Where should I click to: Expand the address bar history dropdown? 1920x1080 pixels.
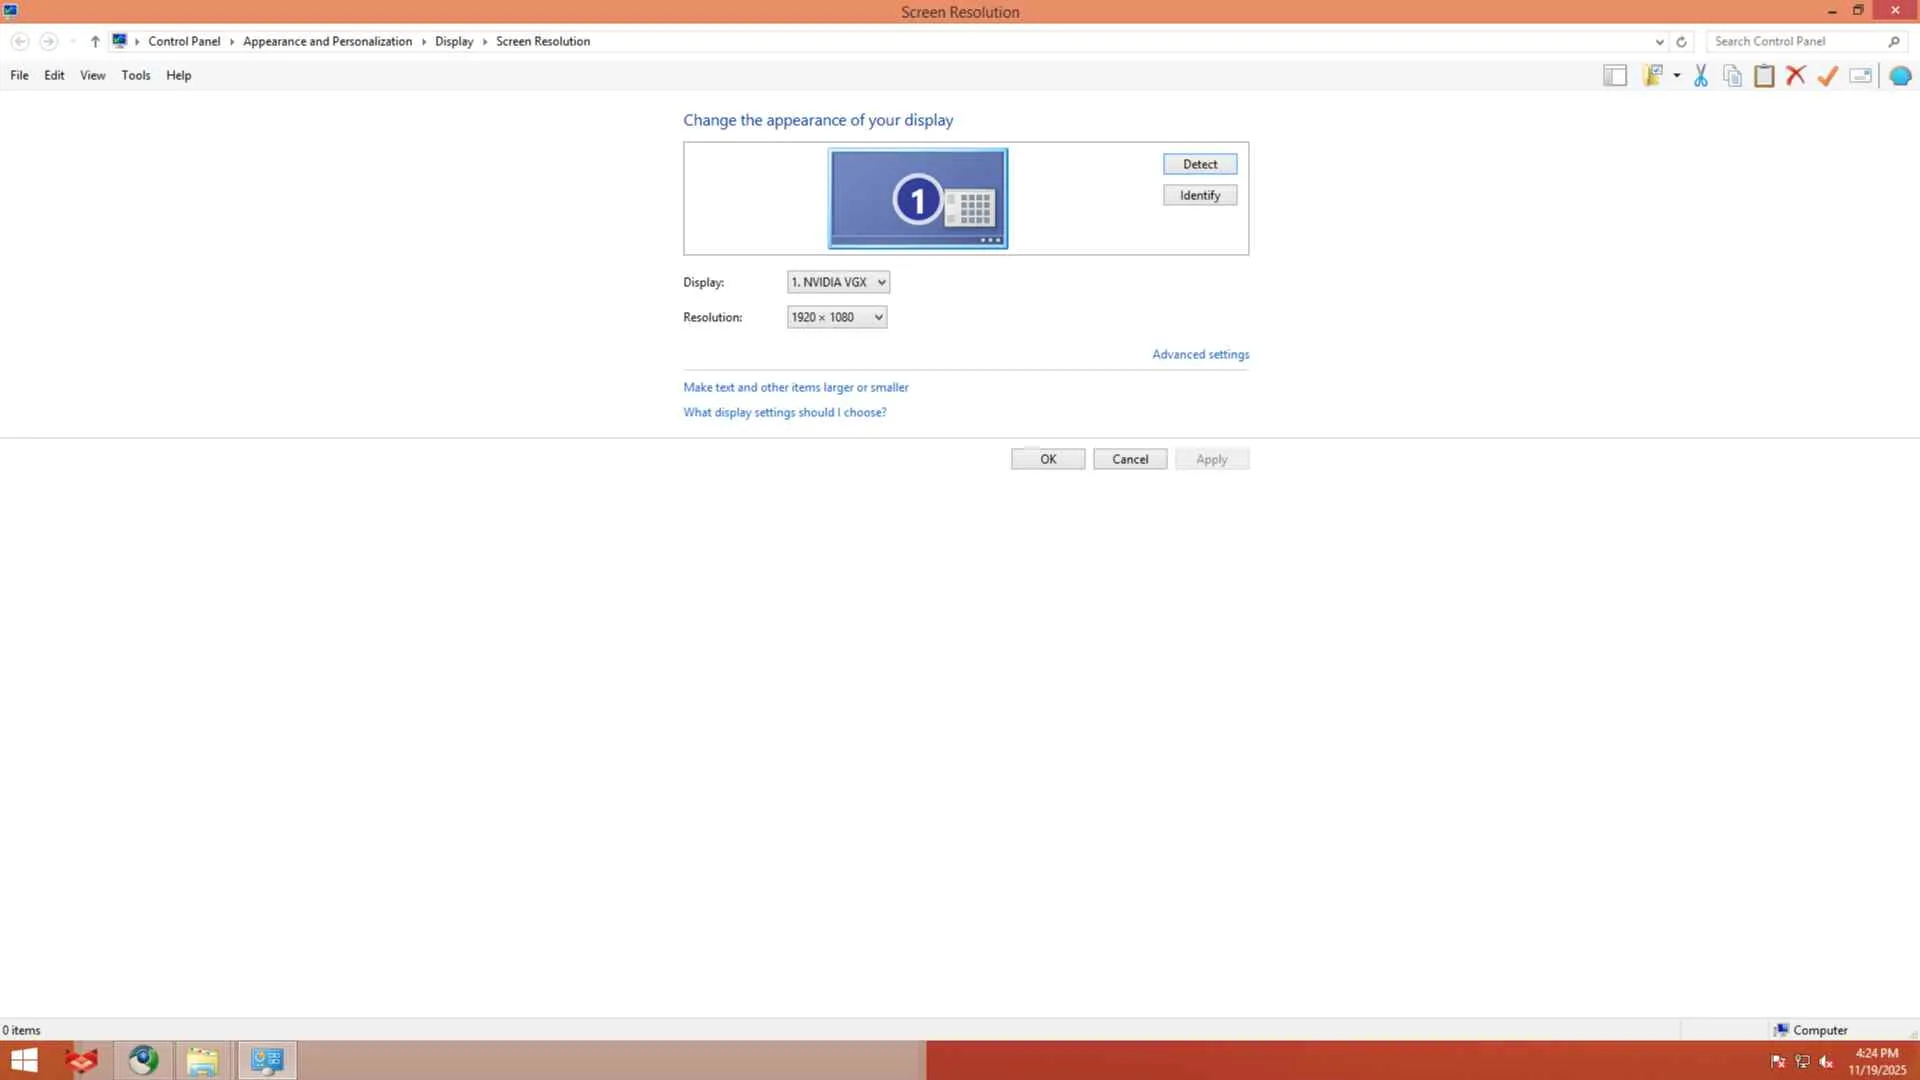coord(1659,42)
